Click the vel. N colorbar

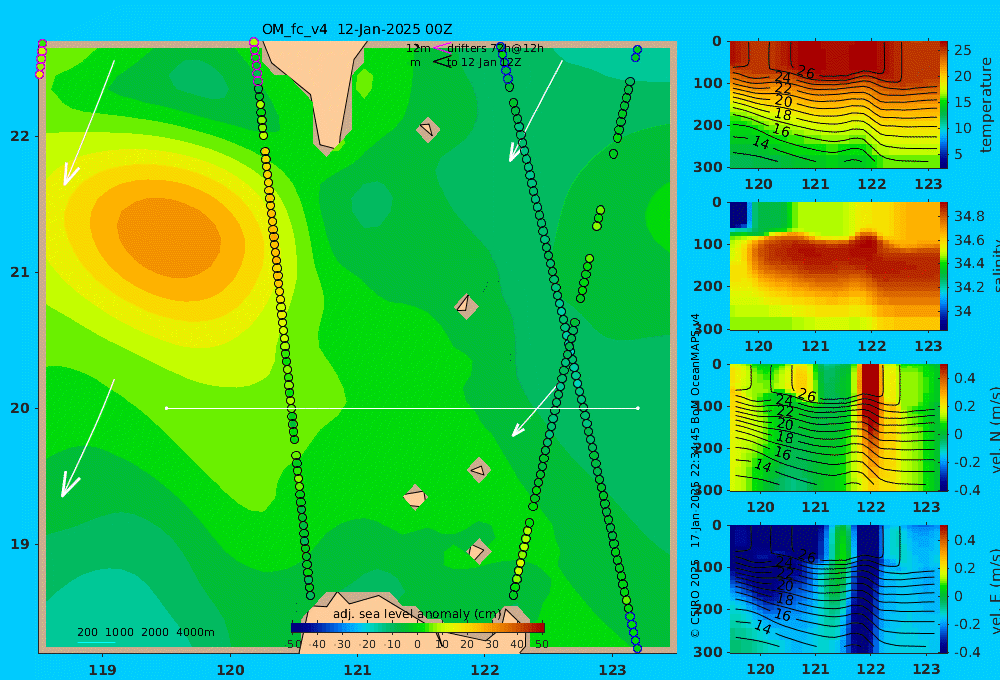pos(944,427)
